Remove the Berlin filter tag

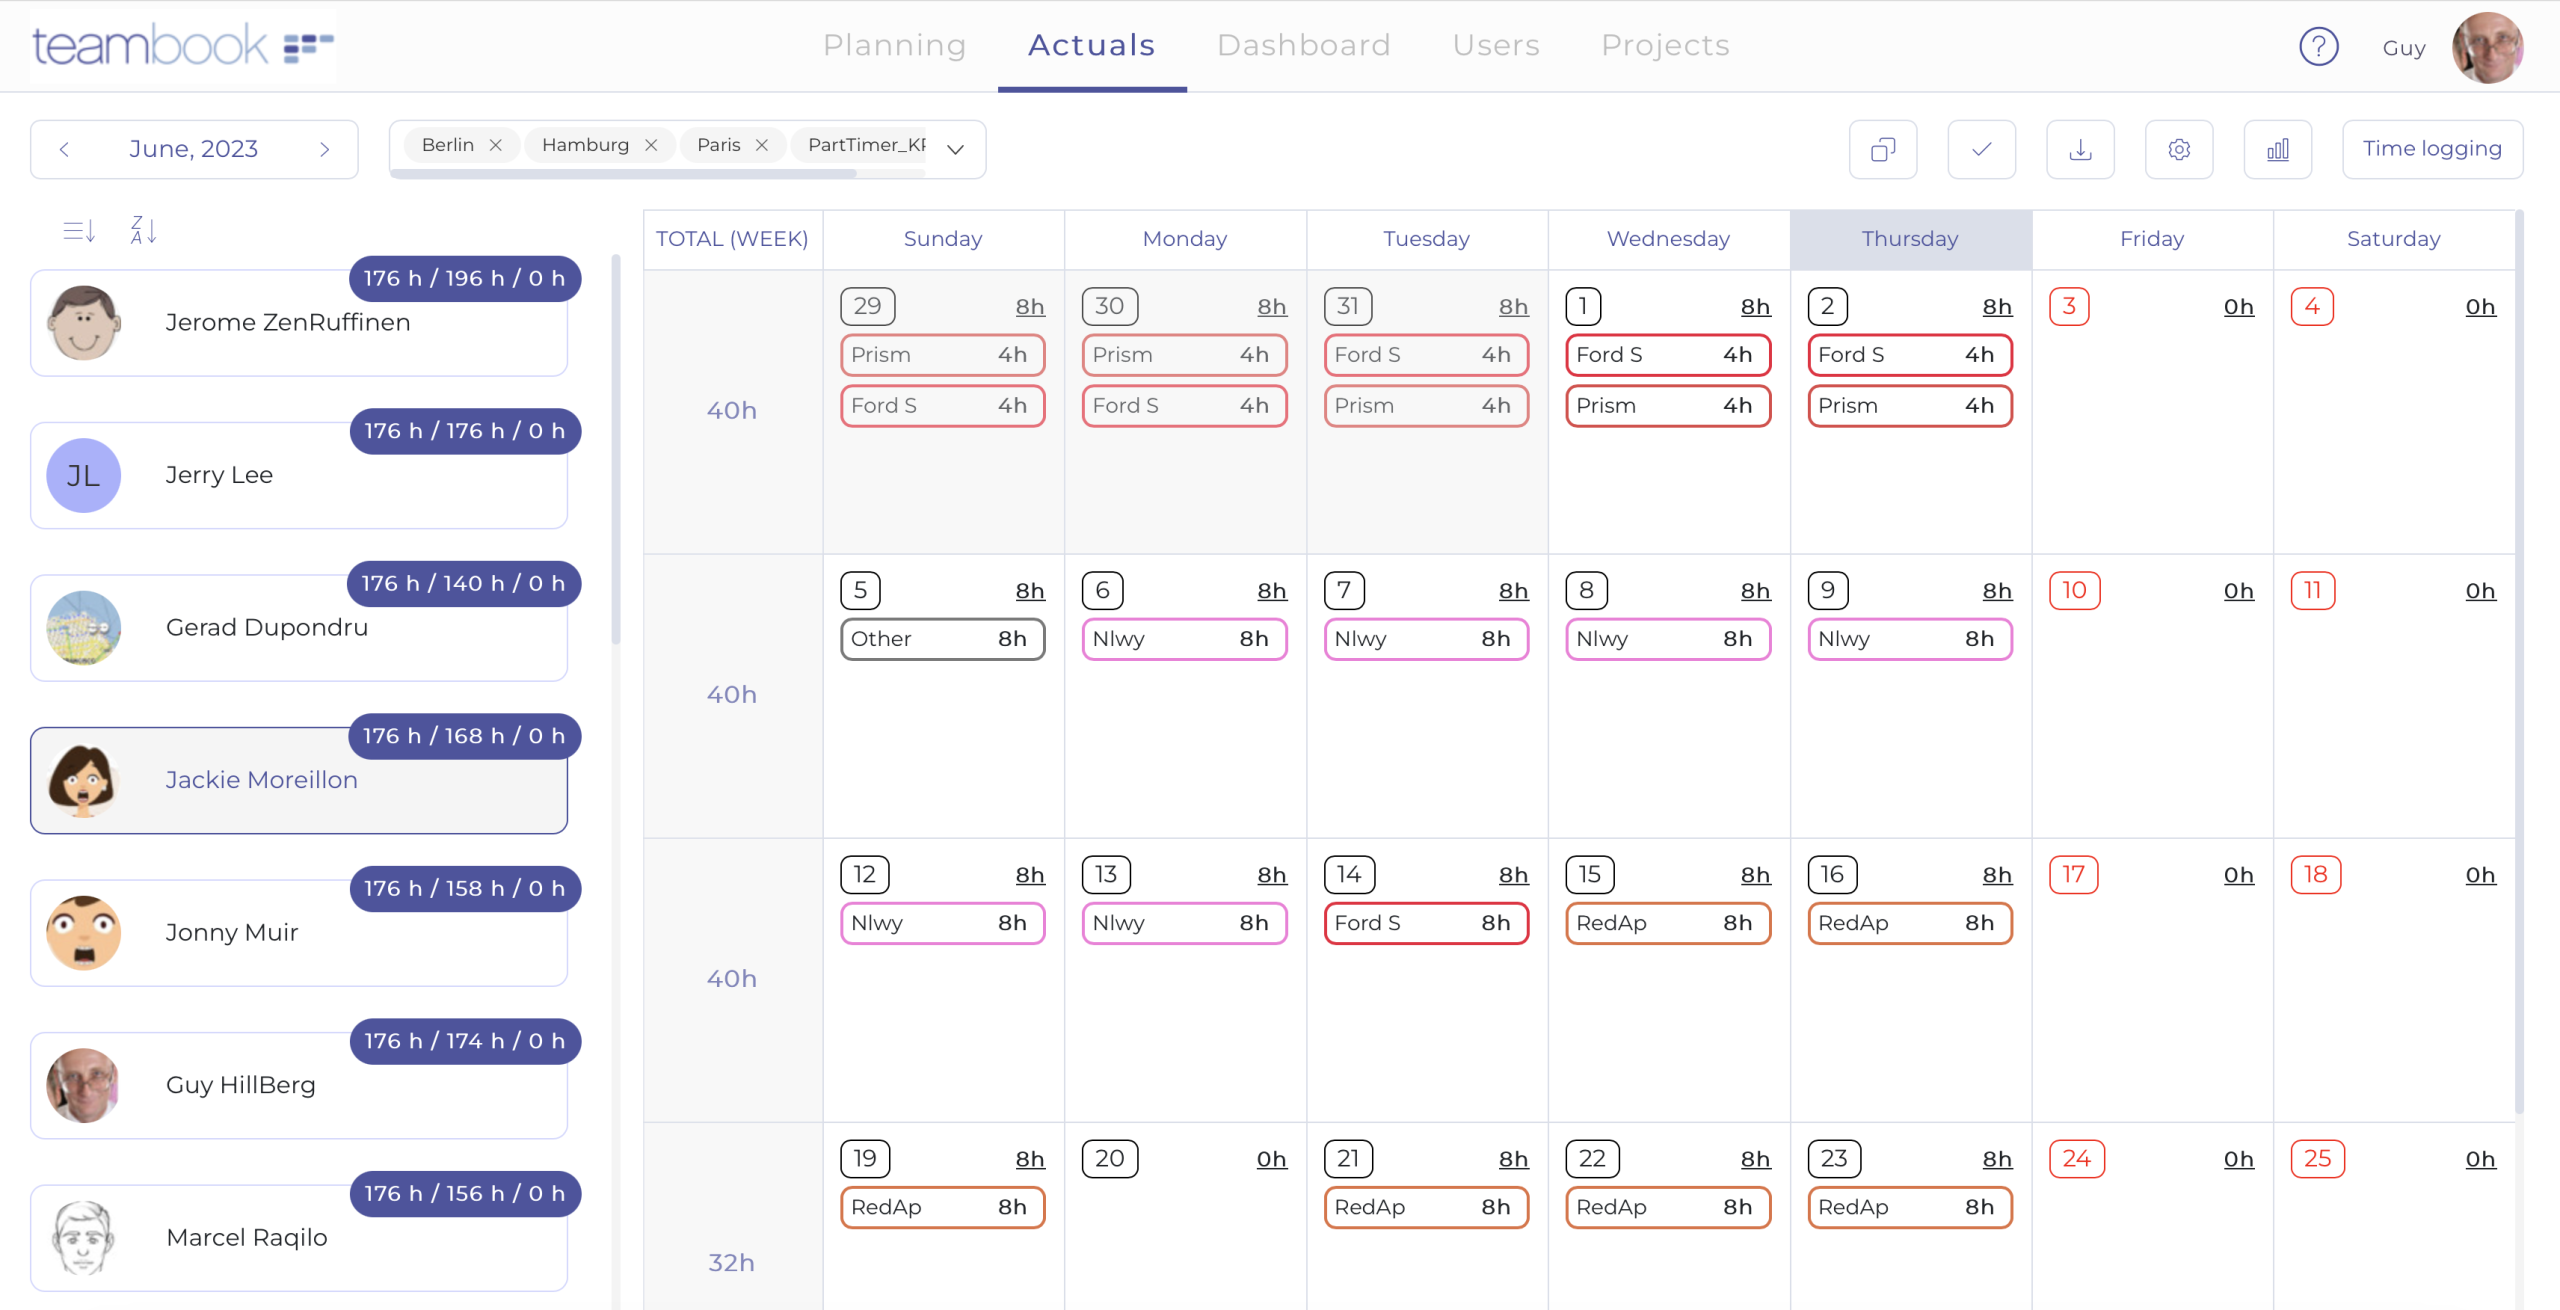495,146
